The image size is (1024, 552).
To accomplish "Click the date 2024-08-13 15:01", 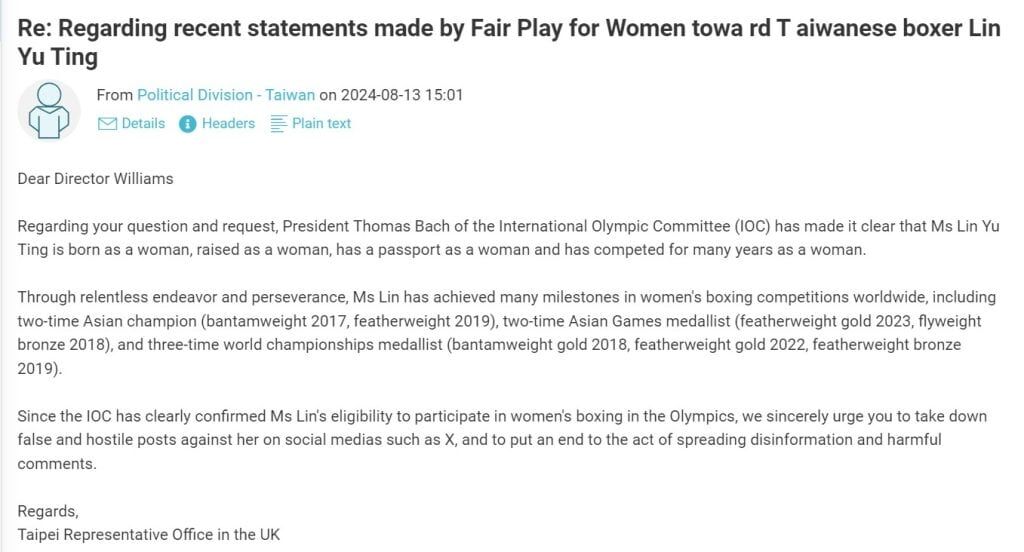I will tap(402, 95).
